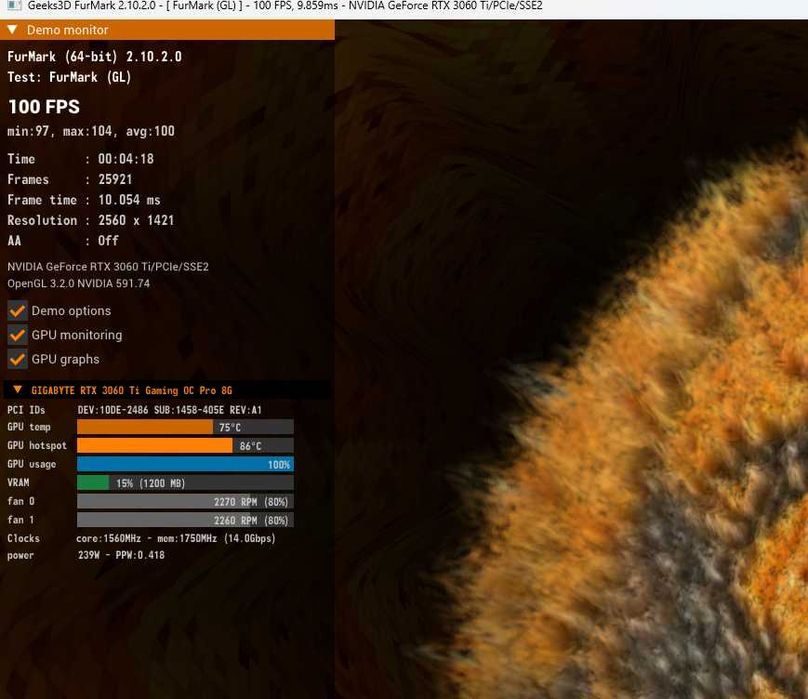
Task: Click the Demo monitor header label
Action: pos(68,30)
